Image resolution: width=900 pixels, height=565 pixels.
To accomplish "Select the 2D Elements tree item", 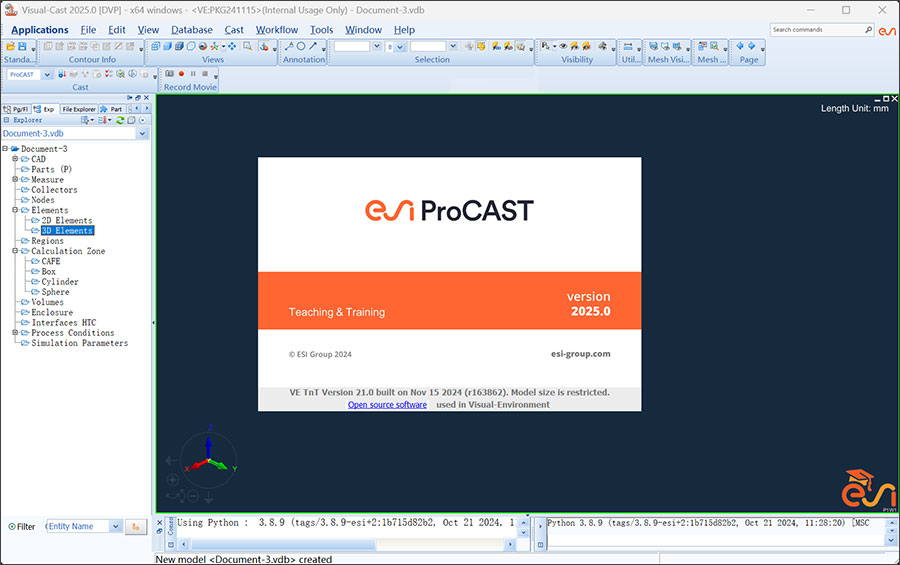I will (67, 220).
